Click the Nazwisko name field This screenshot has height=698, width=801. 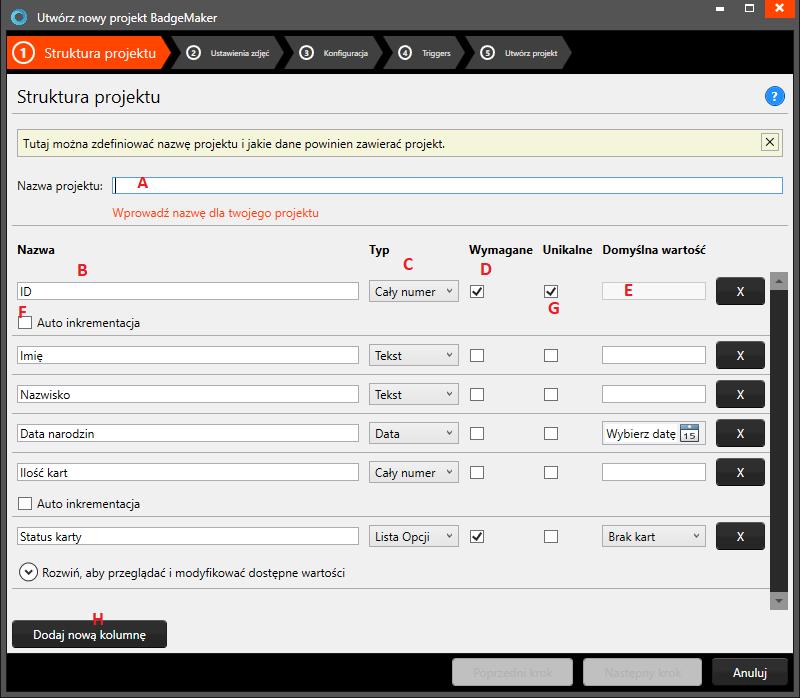click(188, 394)
